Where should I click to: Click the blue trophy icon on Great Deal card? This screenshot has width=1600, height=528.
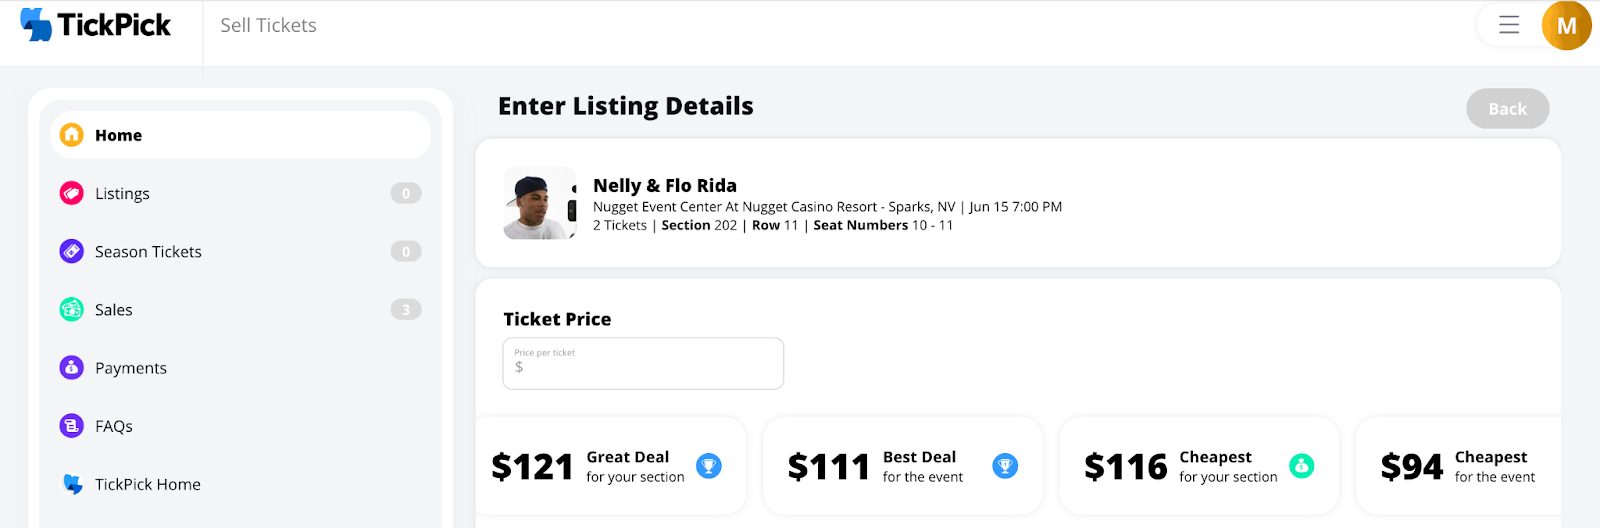click(x=709, y=466)
